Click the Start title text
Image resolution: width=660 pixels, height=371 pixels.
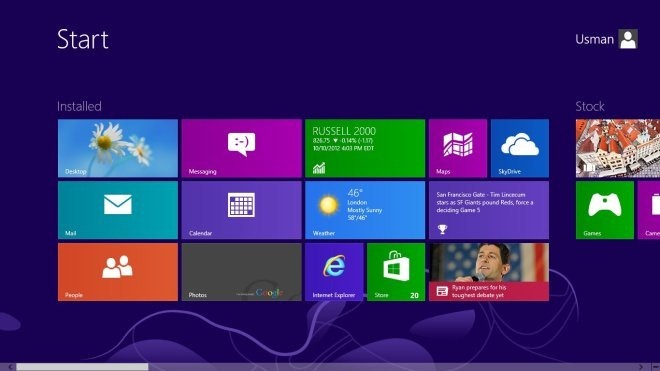83,39
